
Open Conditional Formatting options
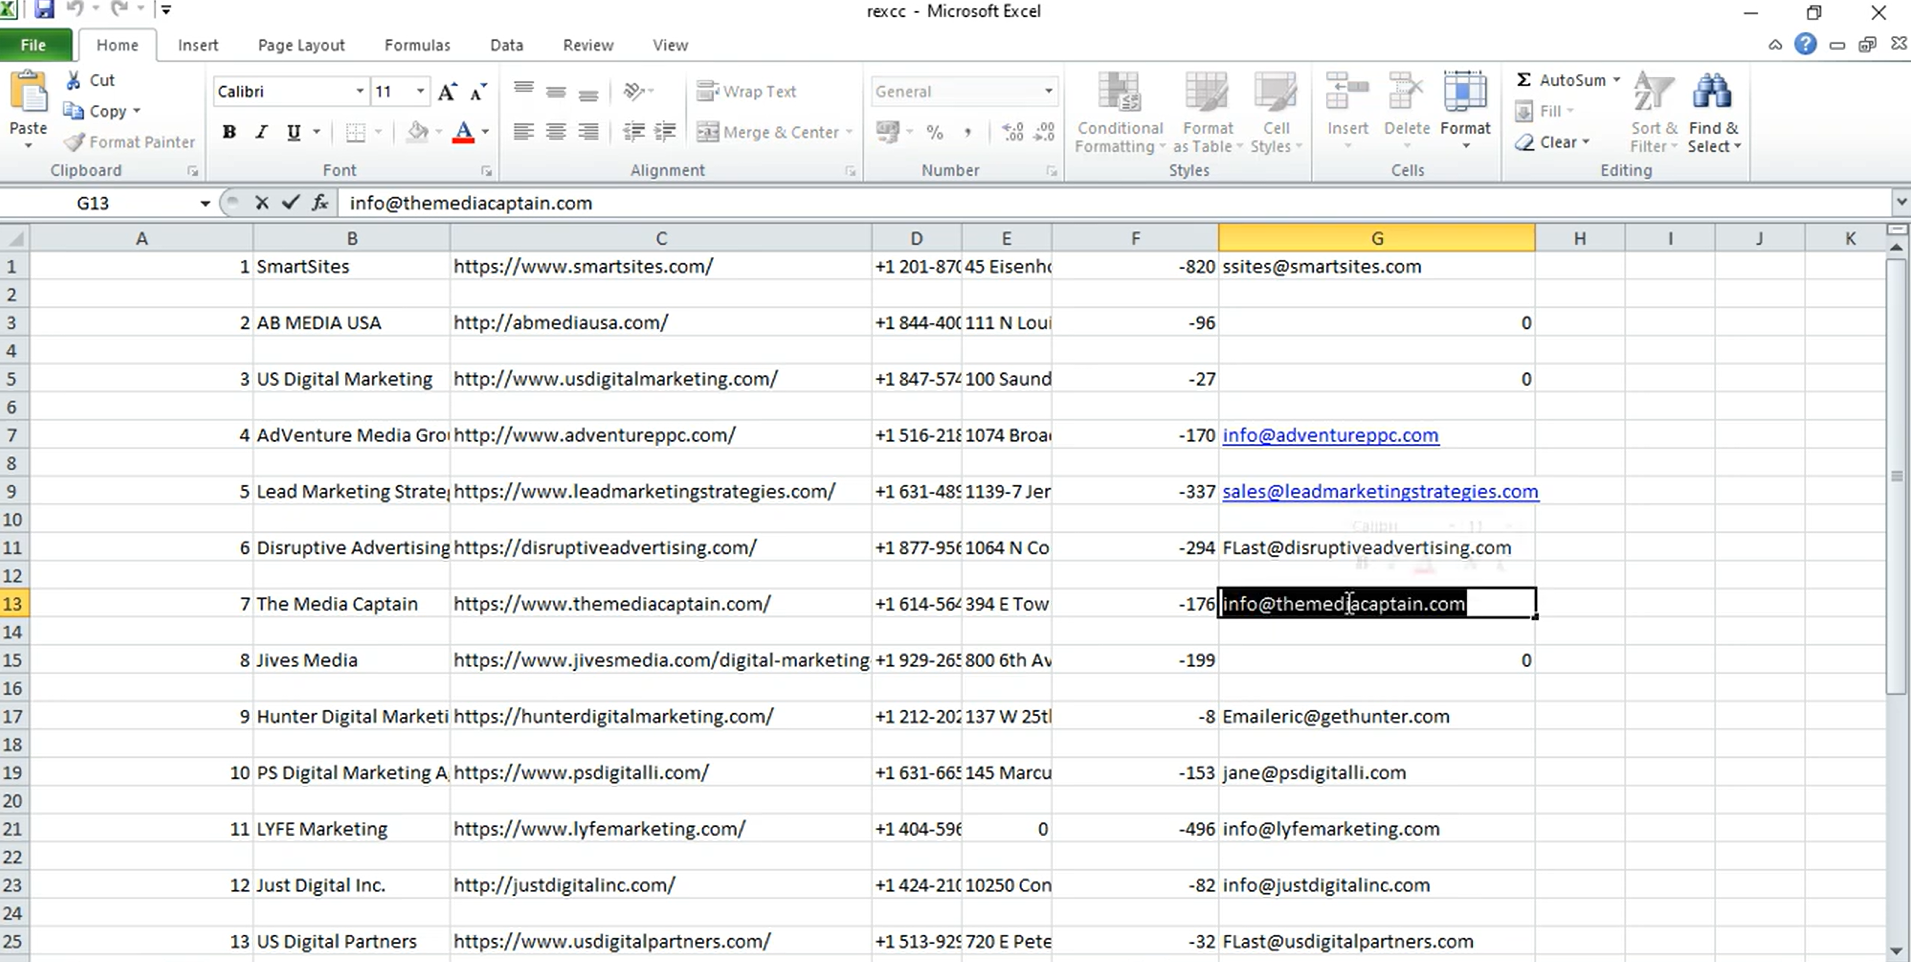tap(1119, 110)
